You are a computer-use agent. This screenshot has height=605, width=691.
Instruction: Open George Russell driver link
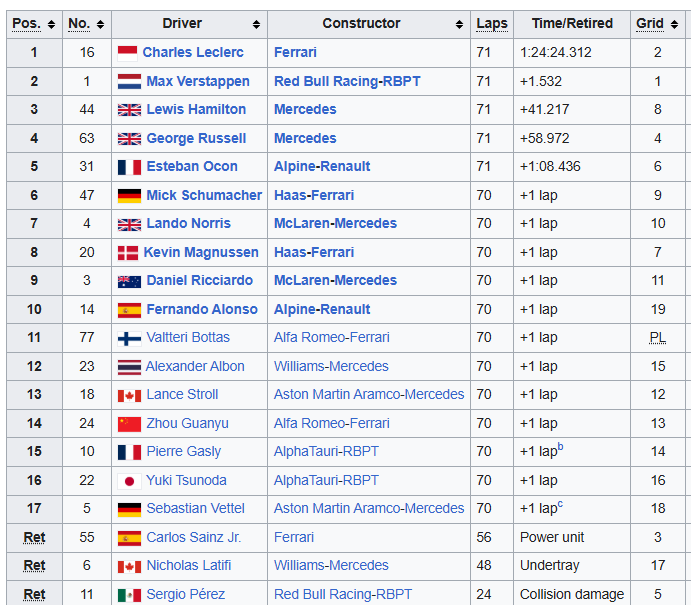(x=196, y=138)
